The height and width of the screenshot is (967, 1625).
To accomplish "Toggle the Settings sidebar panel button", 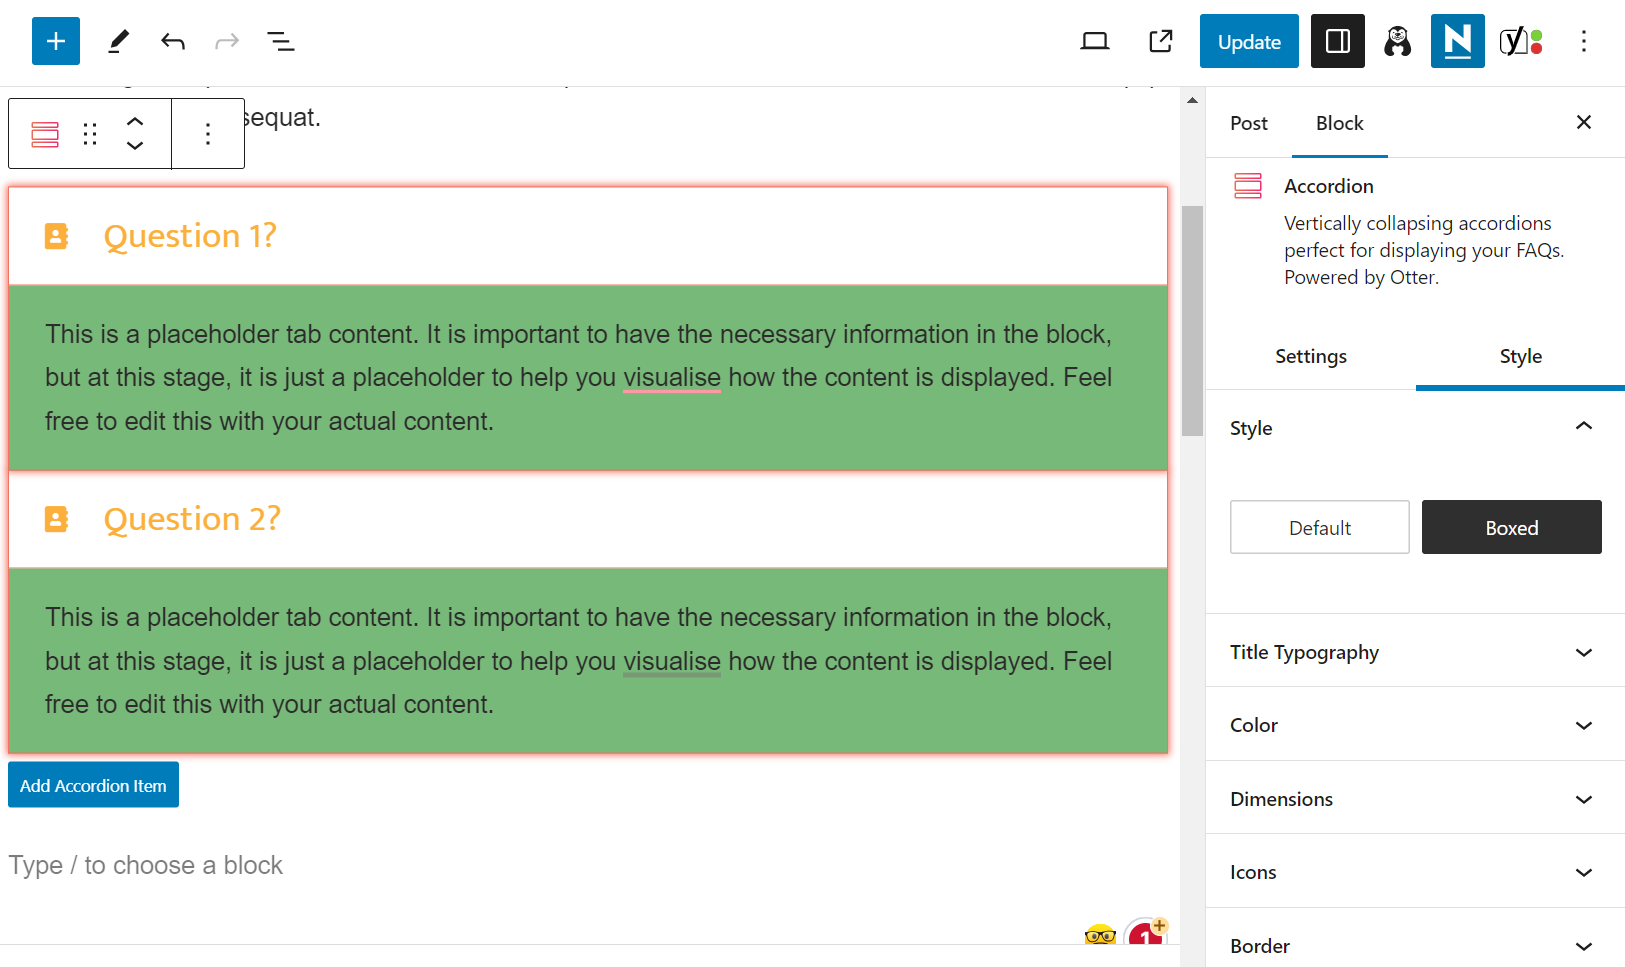I will pos(1337,41).
